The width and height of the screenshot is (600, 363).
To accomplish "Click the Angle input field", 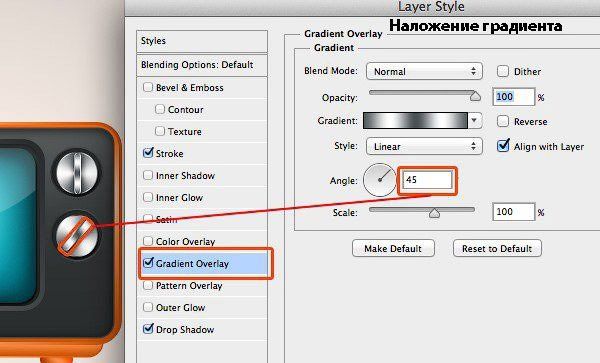I will pyautogui.click(x=427, y=180).
